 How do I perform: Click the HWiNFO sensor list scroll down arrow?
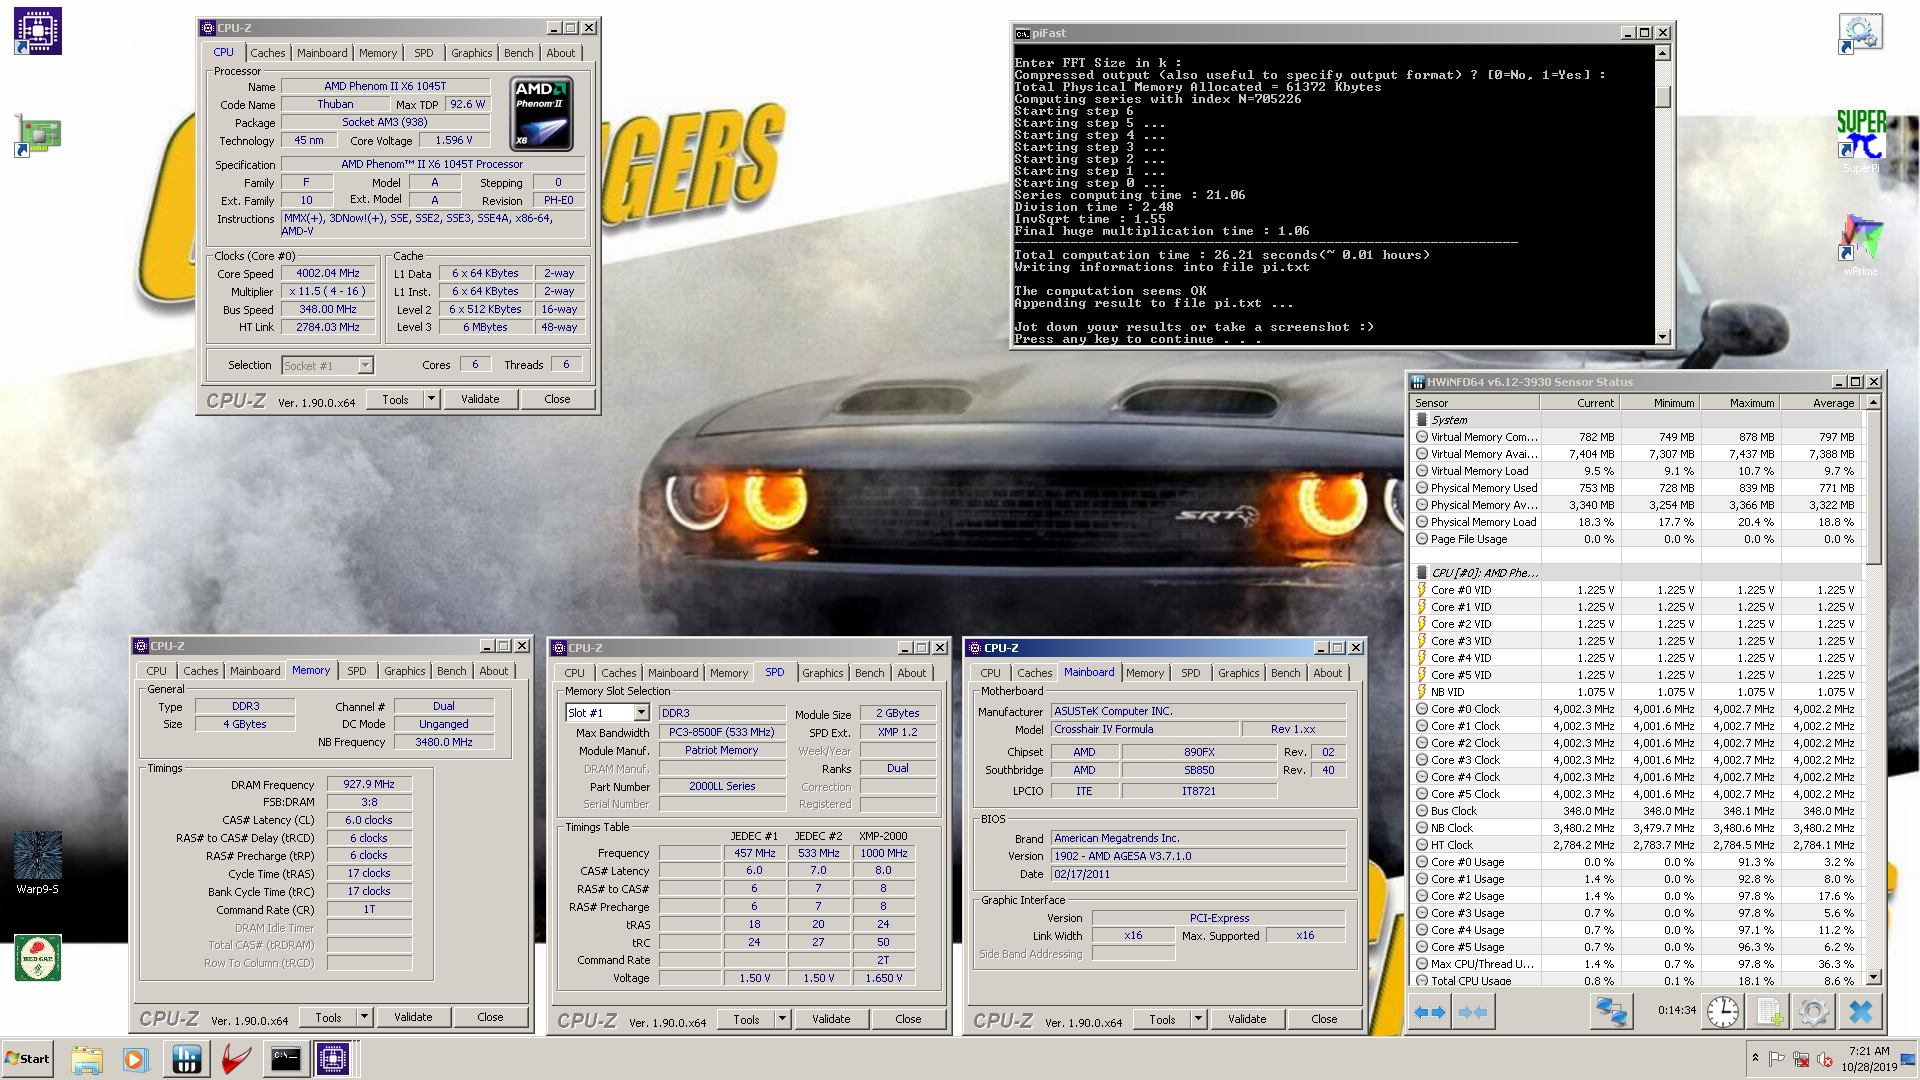[1873, 977]
